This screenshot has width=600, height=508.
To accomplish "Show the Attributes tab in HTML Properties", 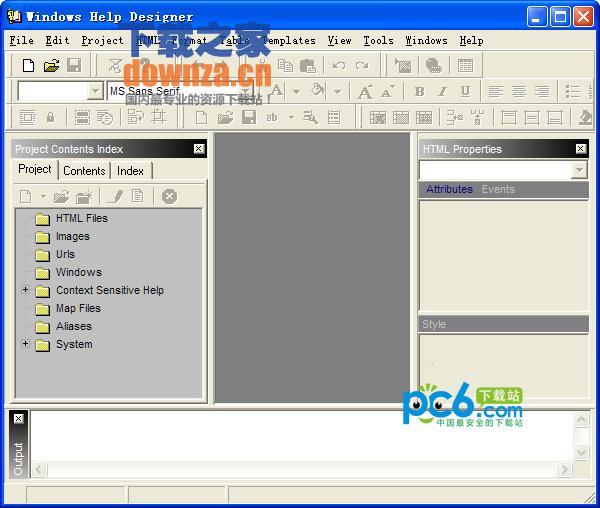I will 449,189.
